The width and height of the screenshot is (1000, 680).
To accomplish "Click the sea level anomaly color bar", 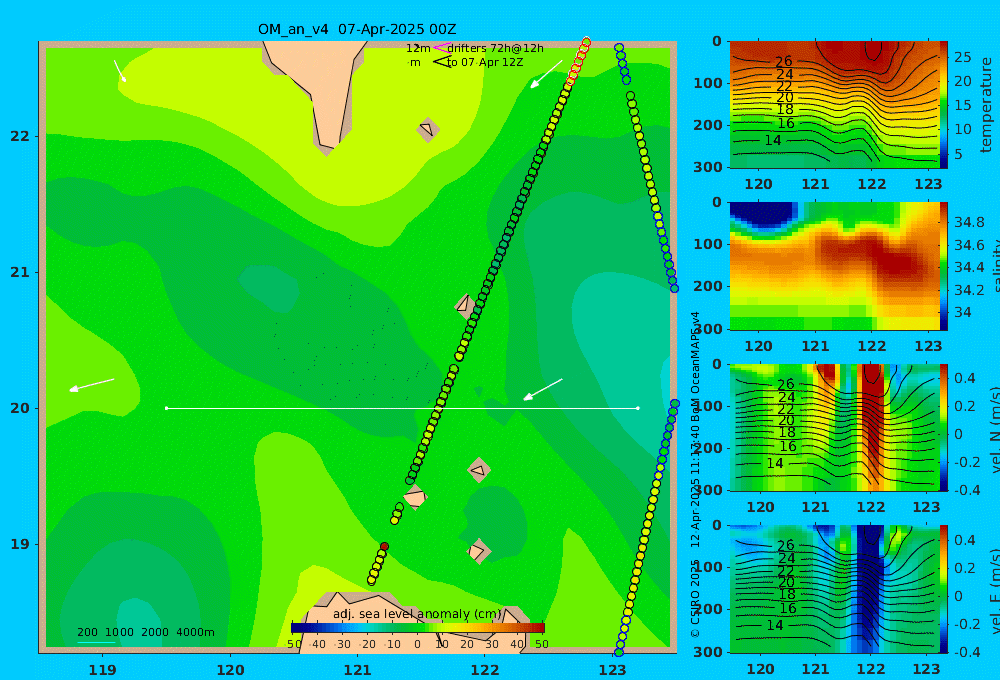I will coord(418,628).
